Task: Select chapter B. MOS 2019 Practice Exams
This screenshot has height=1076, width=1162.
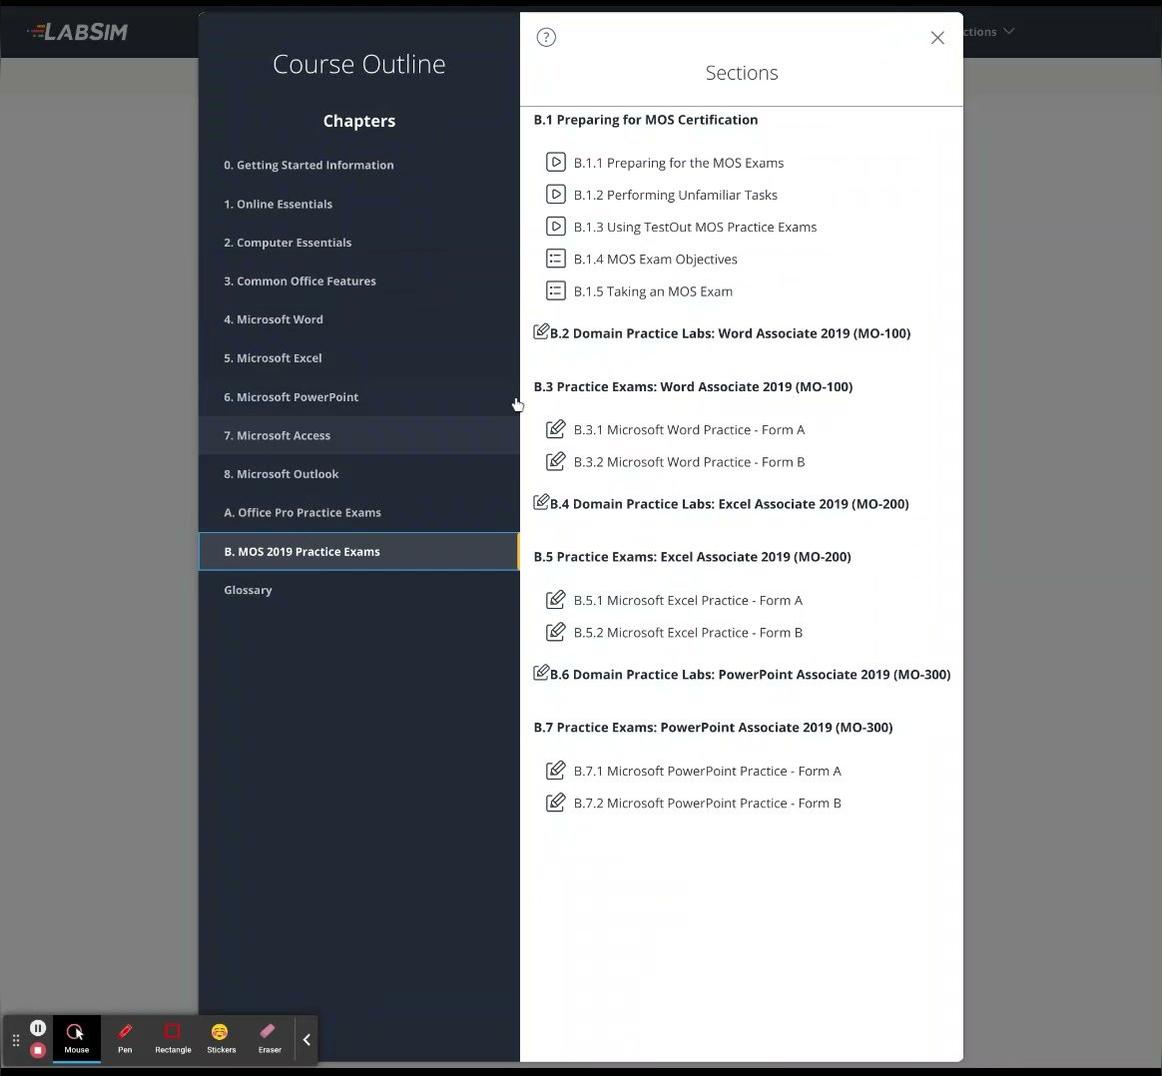Action: pyautogui.click(x=359, y=551)
